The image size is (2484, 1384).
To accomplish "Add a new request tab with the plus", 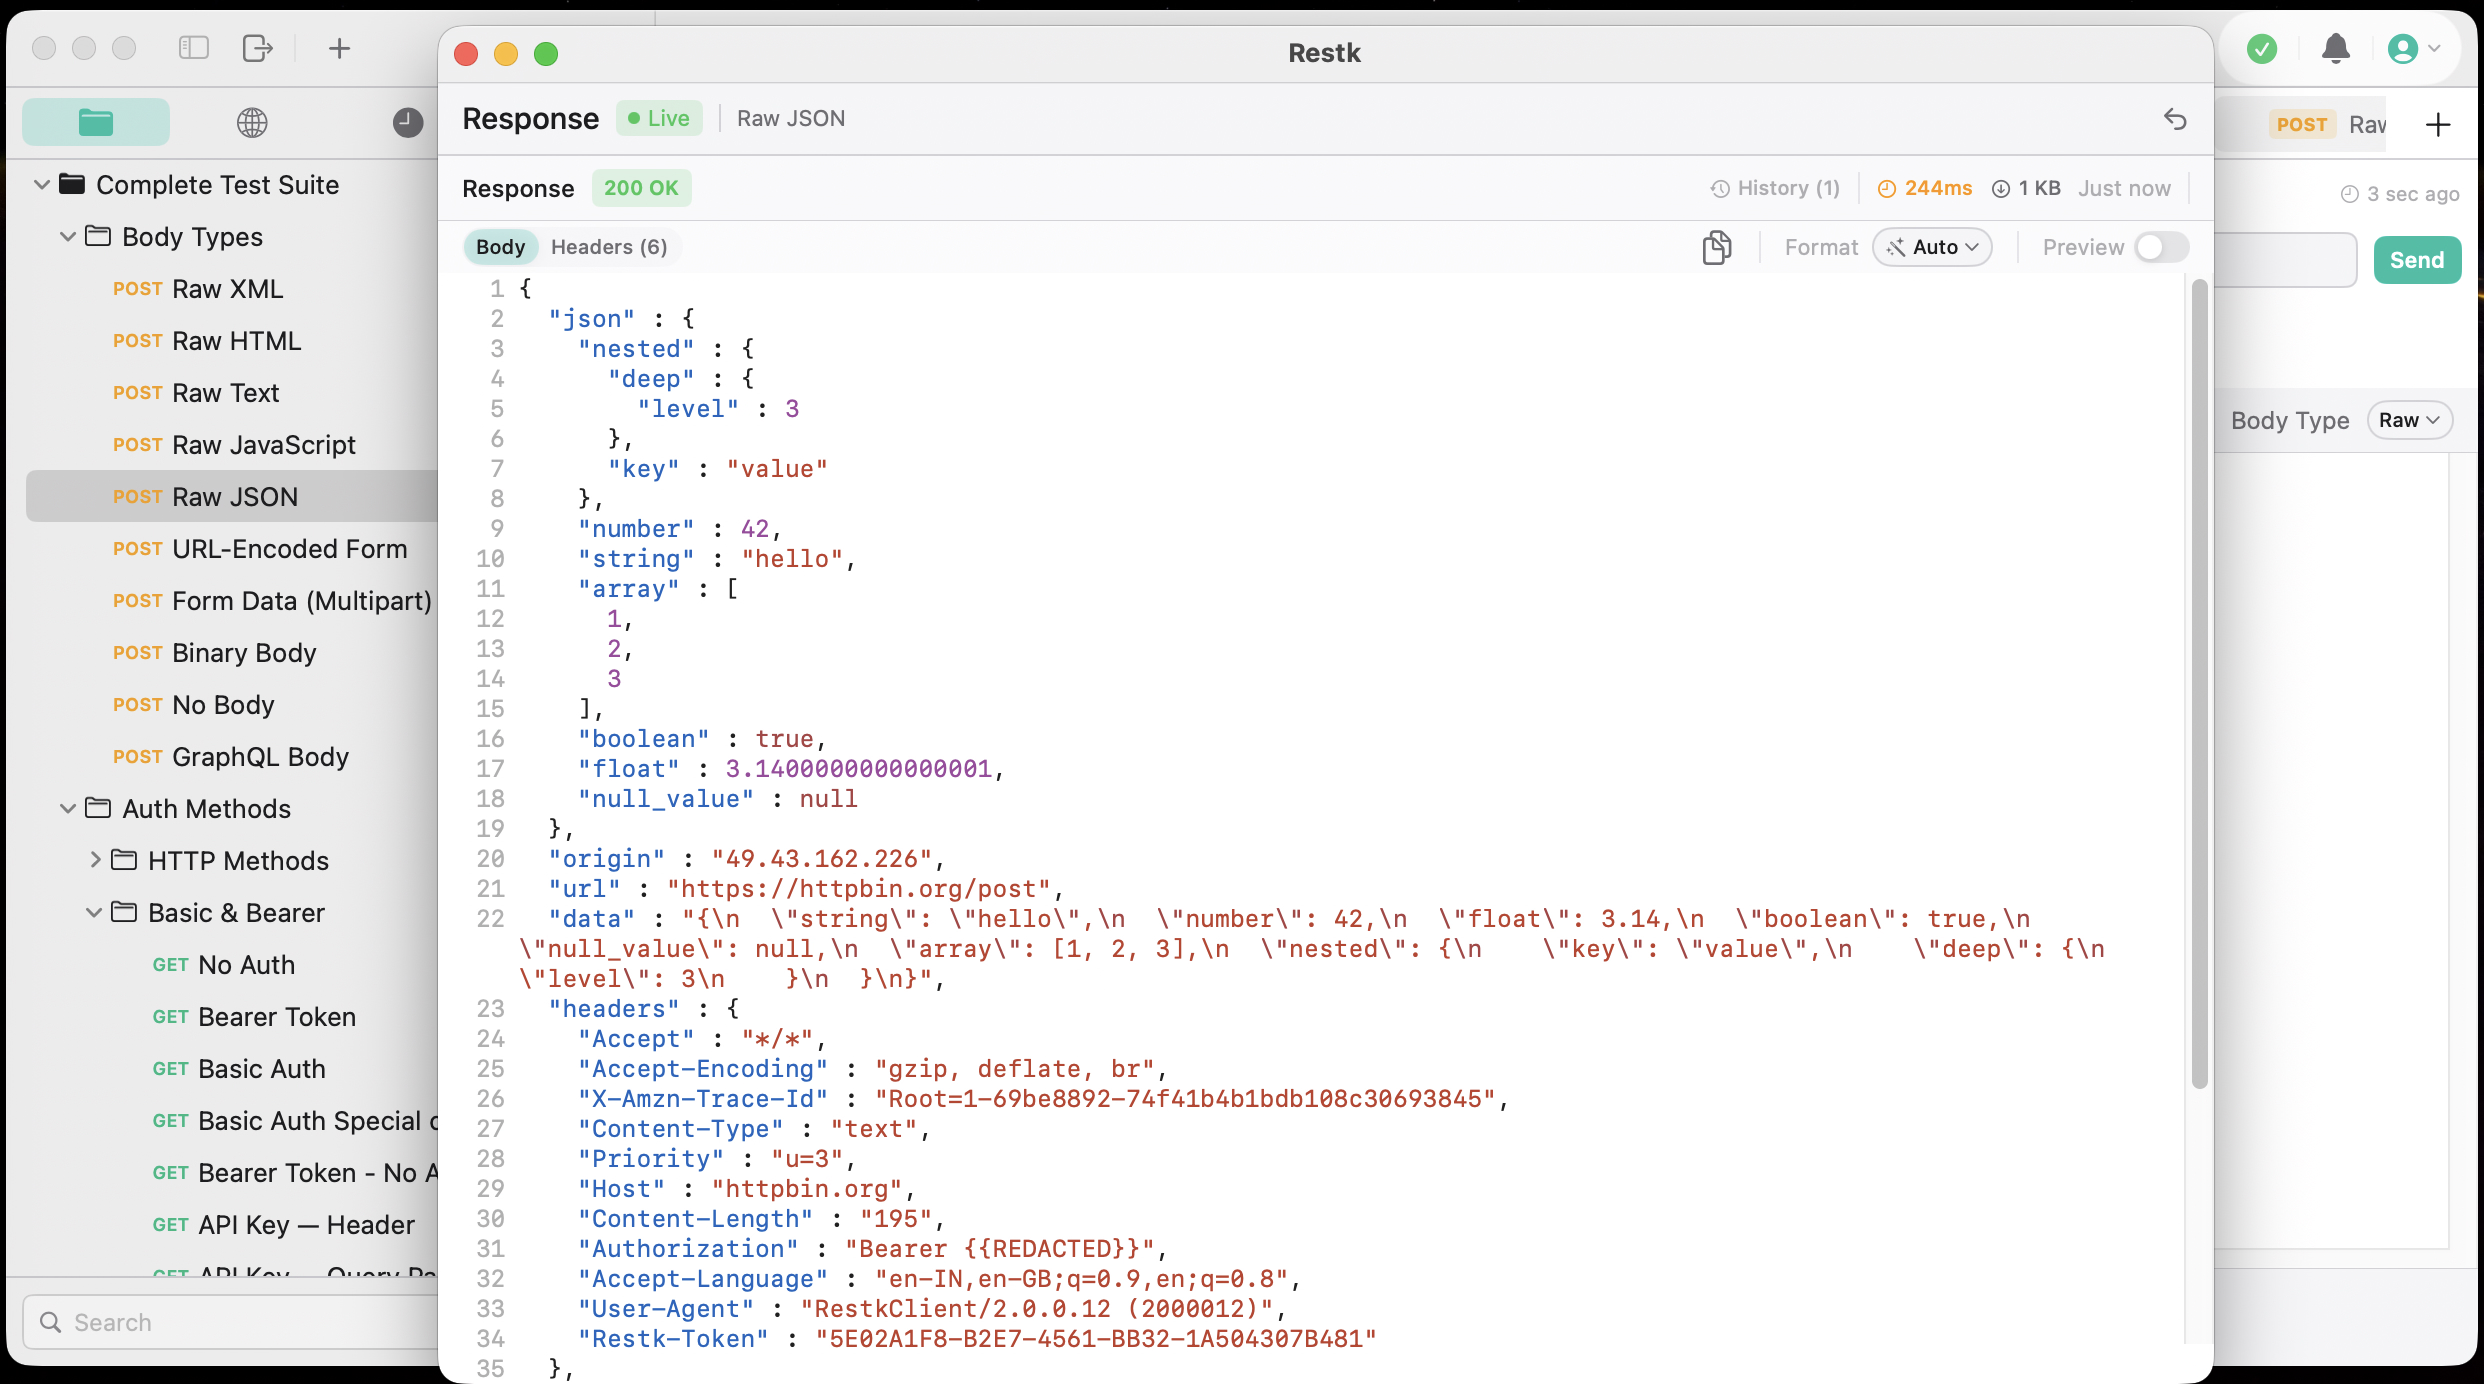I will (x=2438, y=124).
